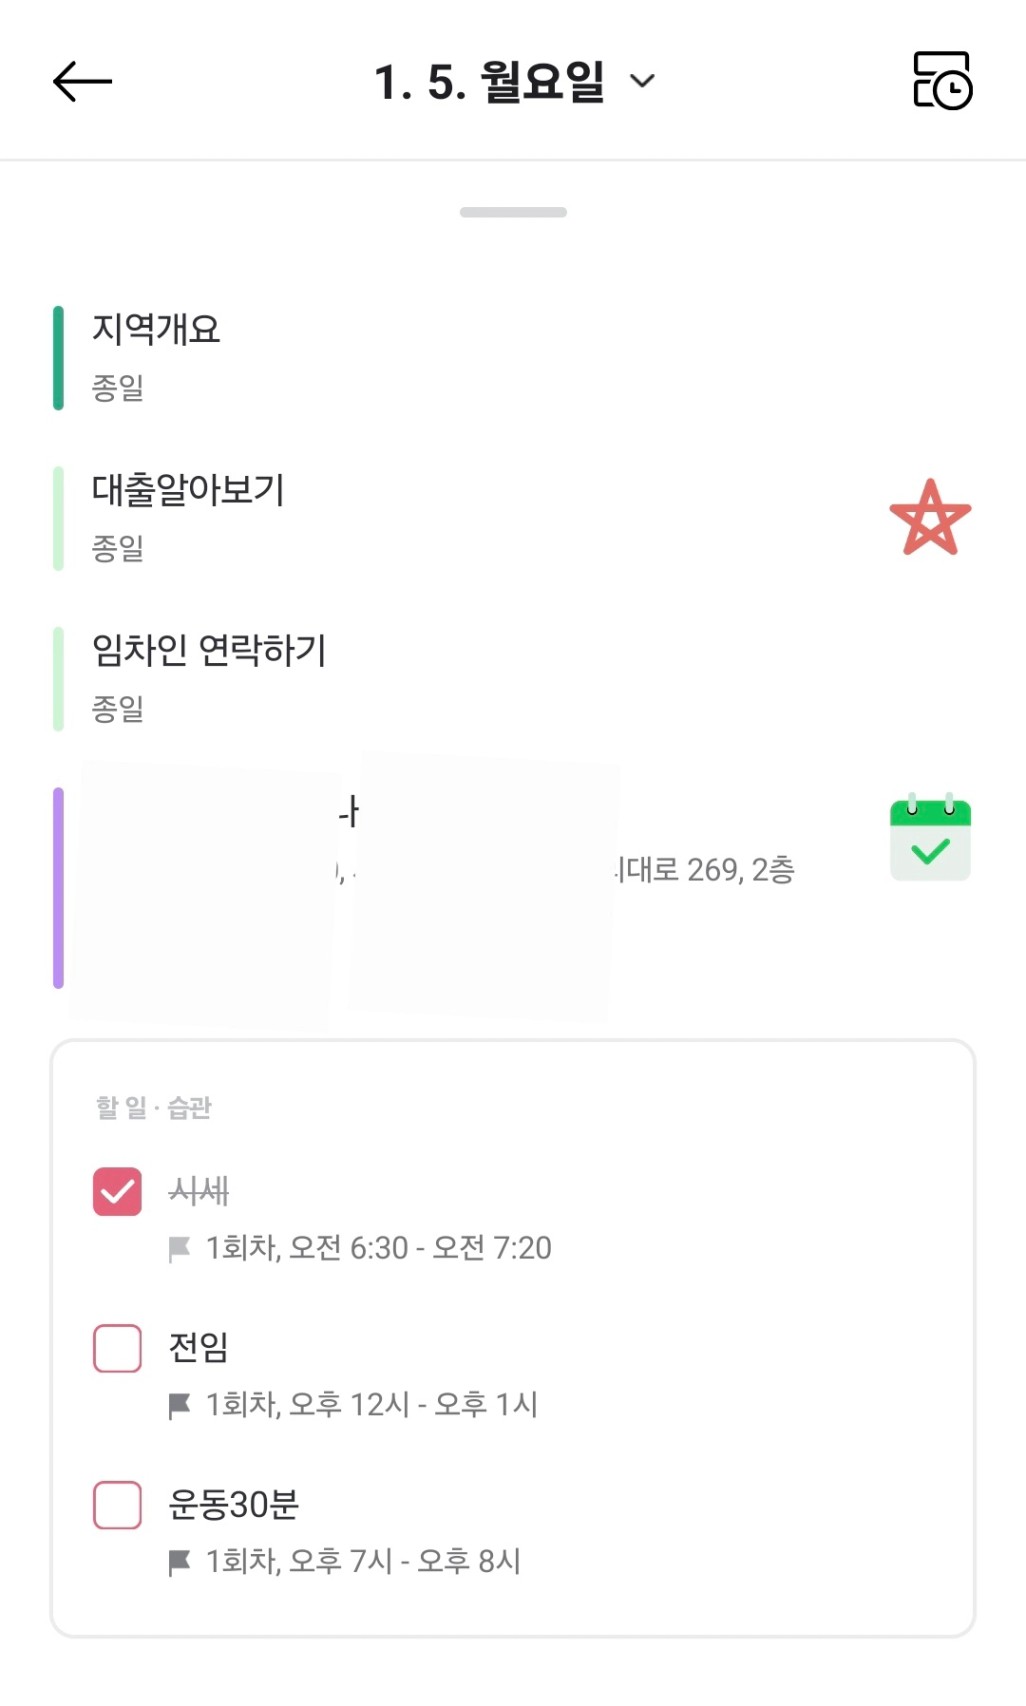Open the 임차인 연락하기 event
Viewport: 1026px width, 1706px height.
click(209, 651)
